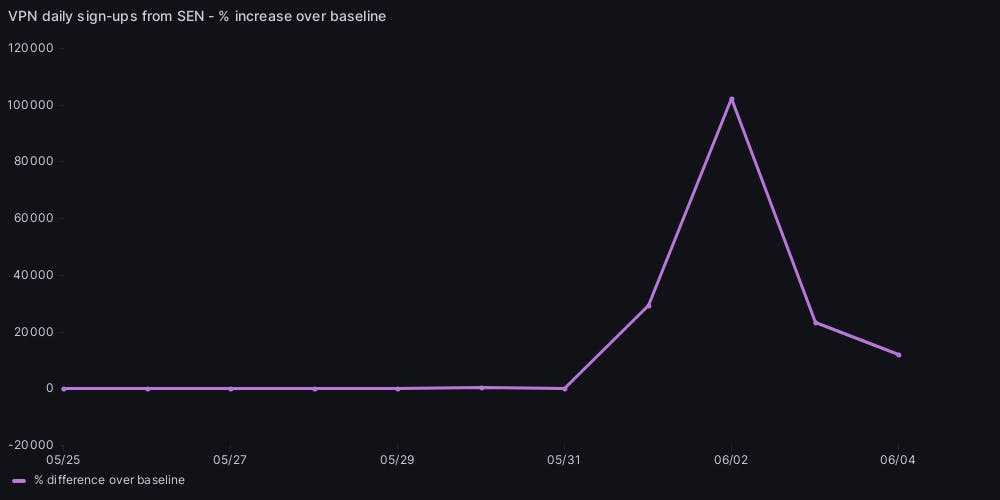Screen dimensions: 1000x500
Task: Click the data point at 05/29
Action: (397, 388)
